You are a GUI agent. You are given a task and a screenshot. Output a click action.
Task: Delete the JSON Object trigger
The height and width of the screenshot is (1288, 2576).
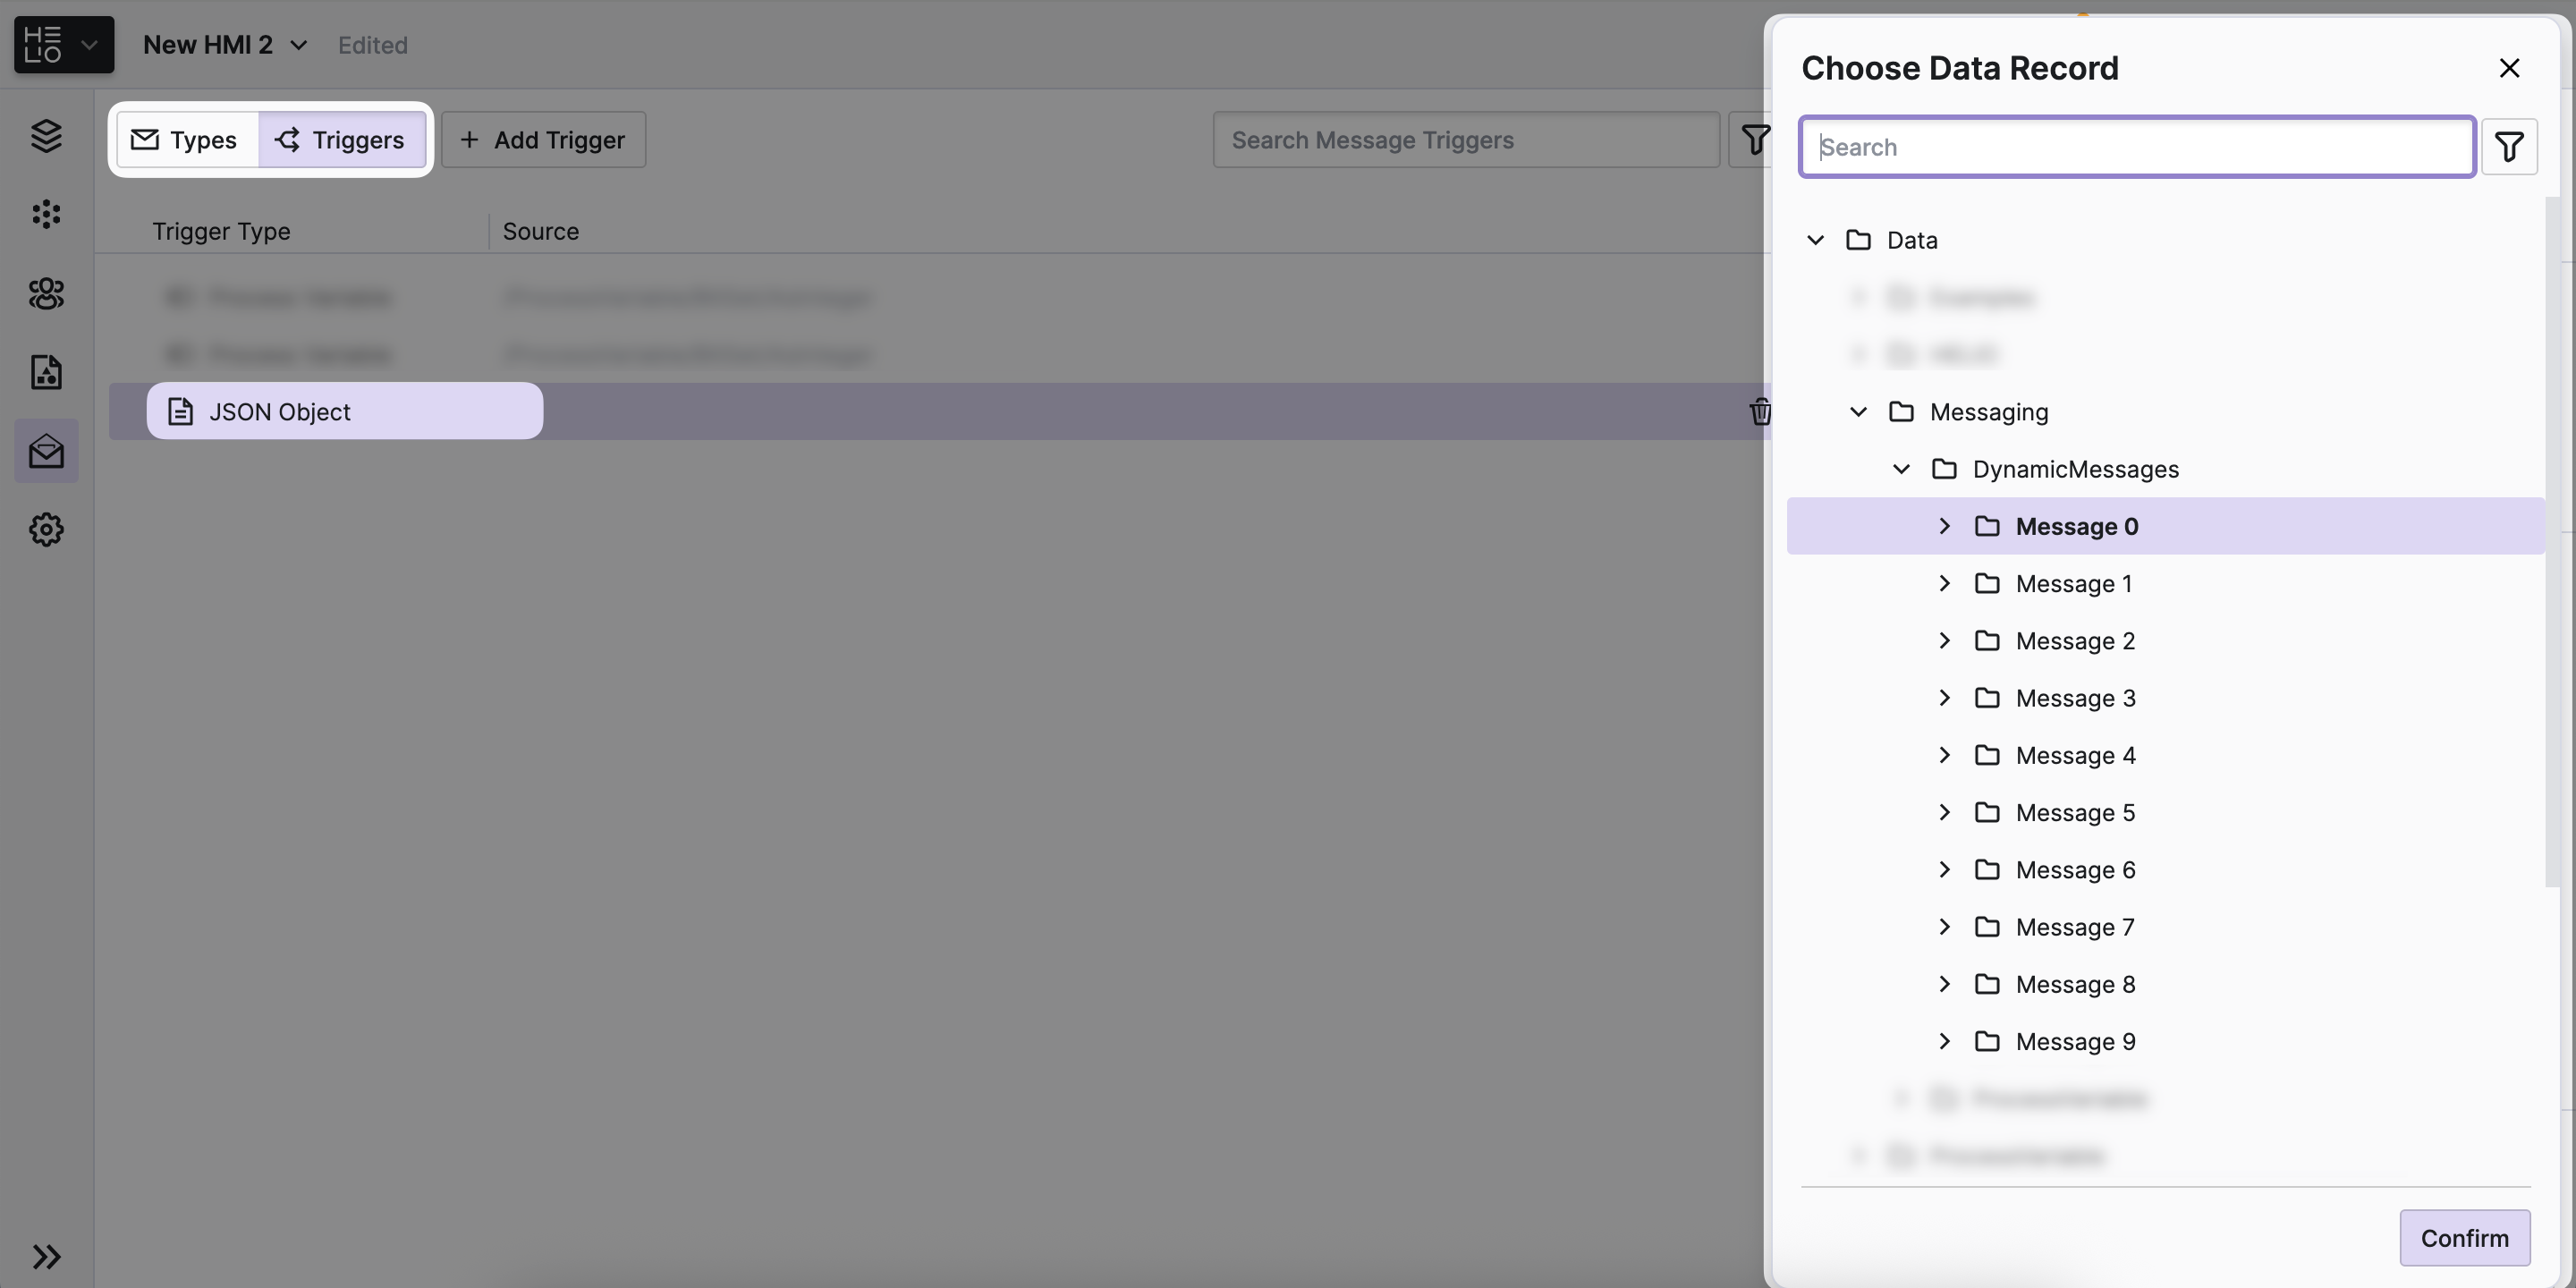point(1759,411)
